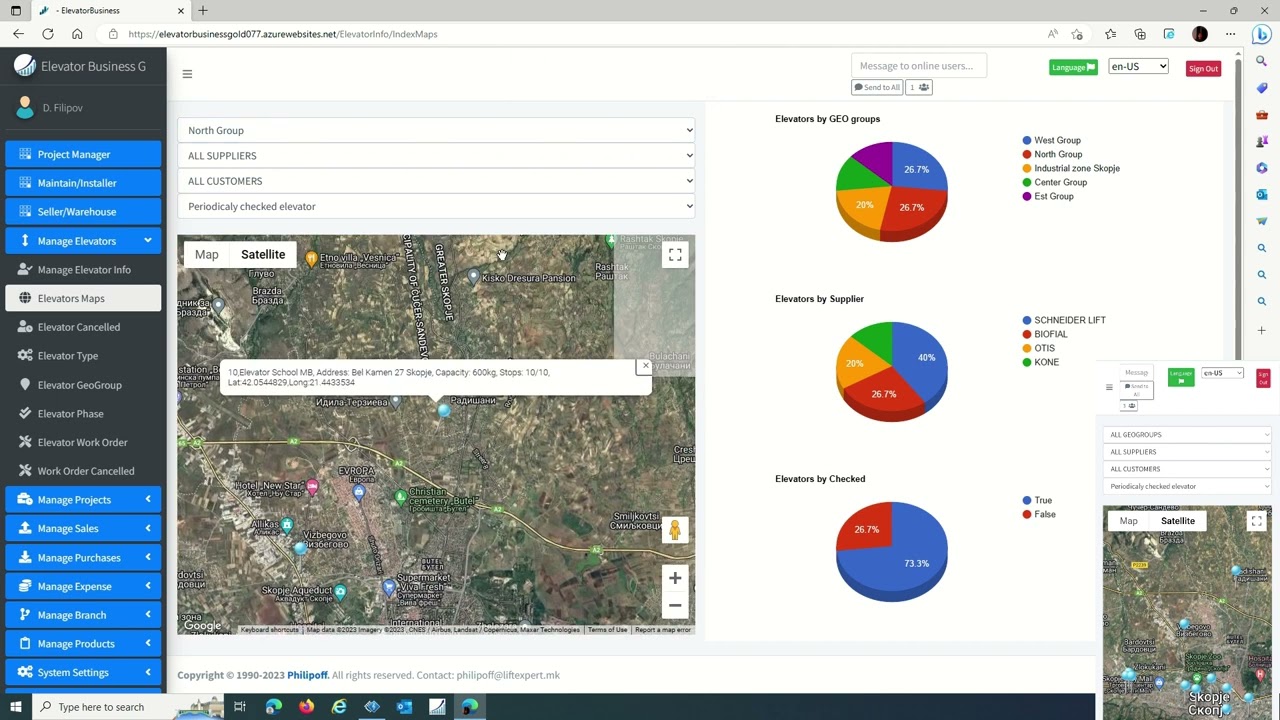Zoom out on the main map

point(675,605)
